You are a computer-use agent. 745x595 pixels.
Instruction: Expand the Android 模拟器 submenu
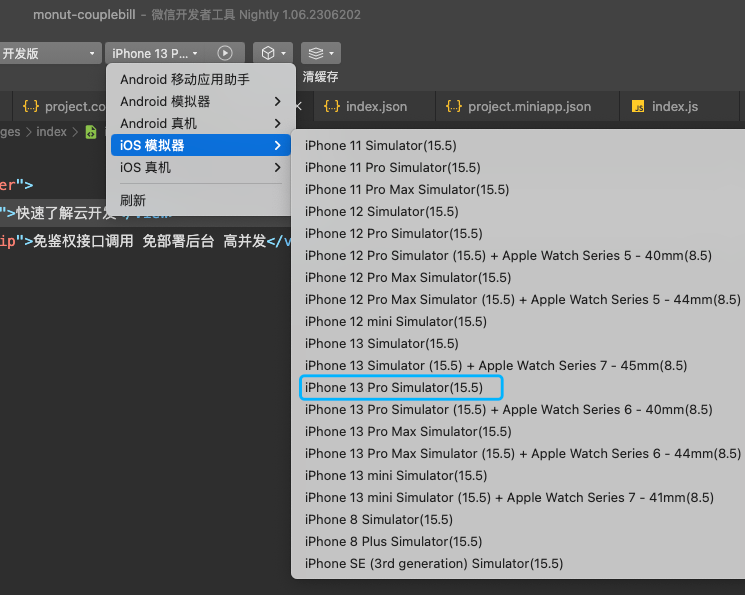coord(200,101)
